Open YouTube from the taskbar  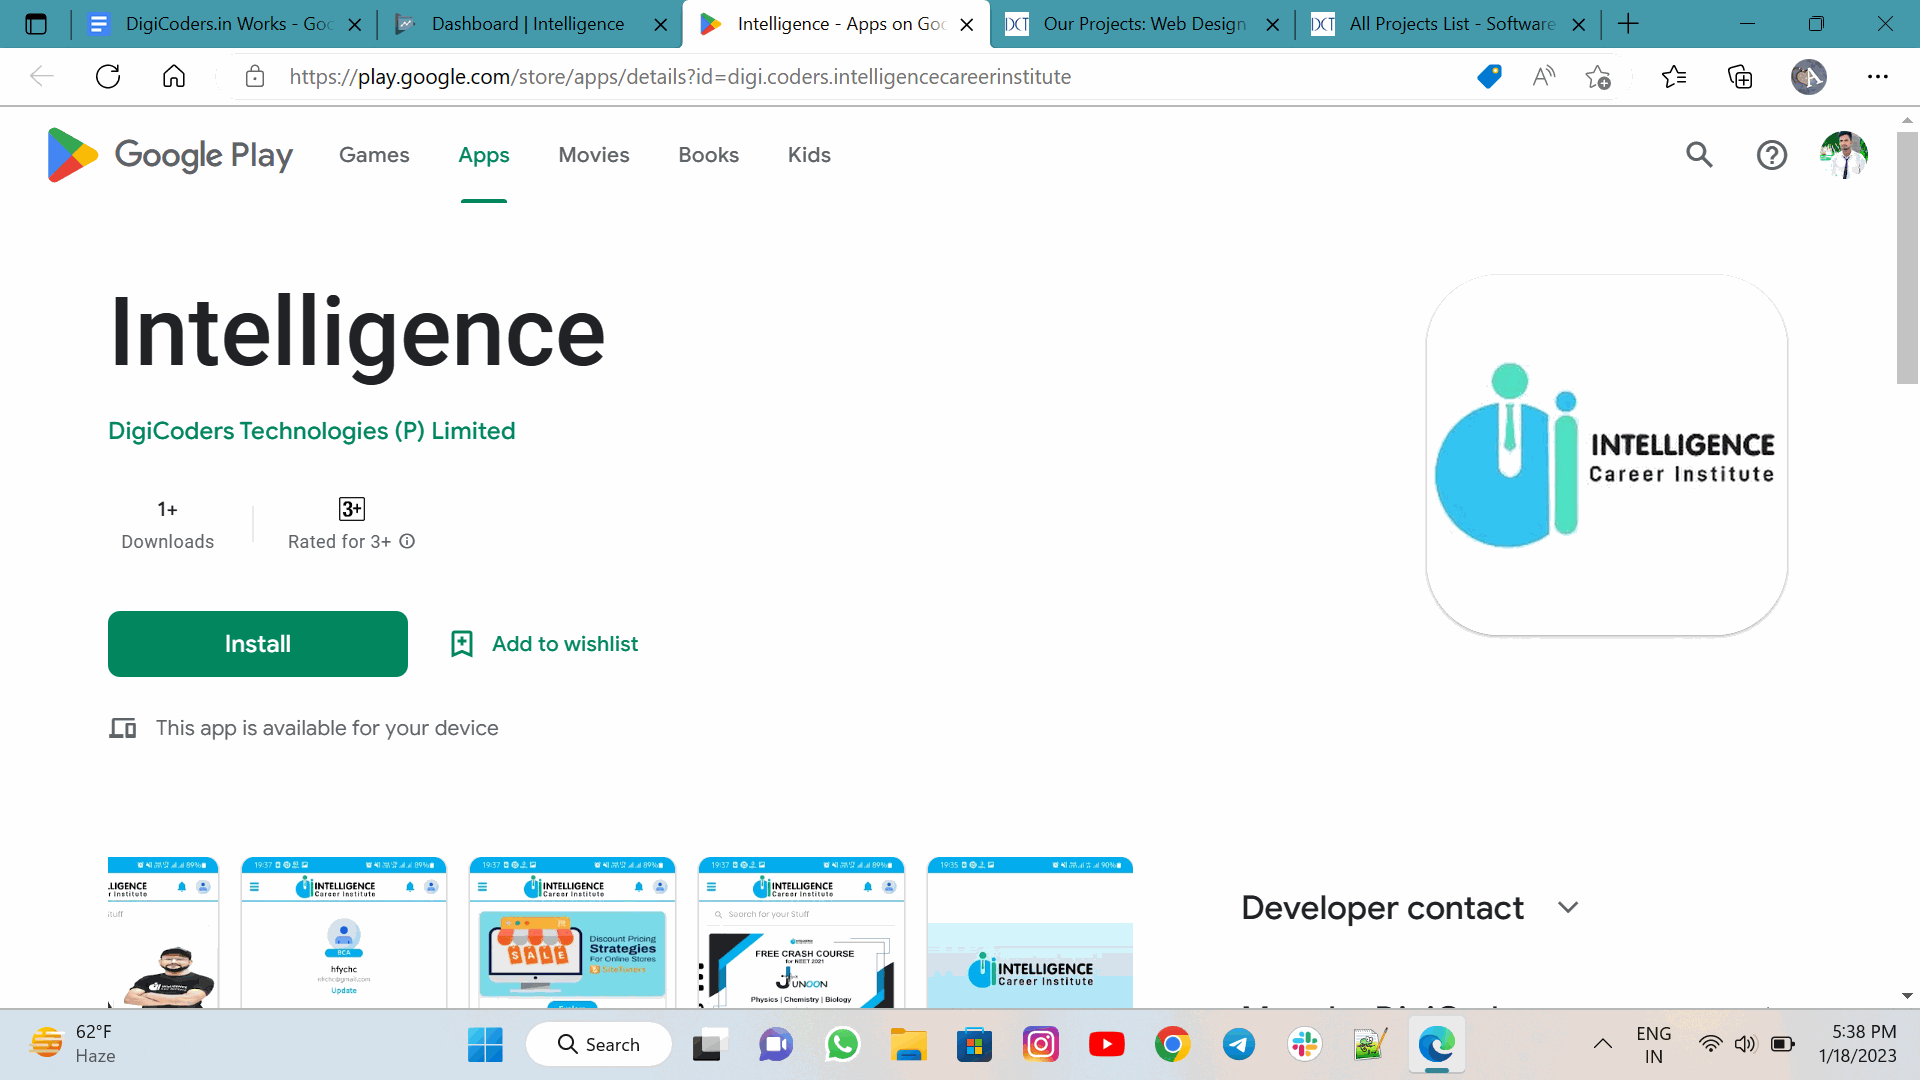[1106, 1045]
